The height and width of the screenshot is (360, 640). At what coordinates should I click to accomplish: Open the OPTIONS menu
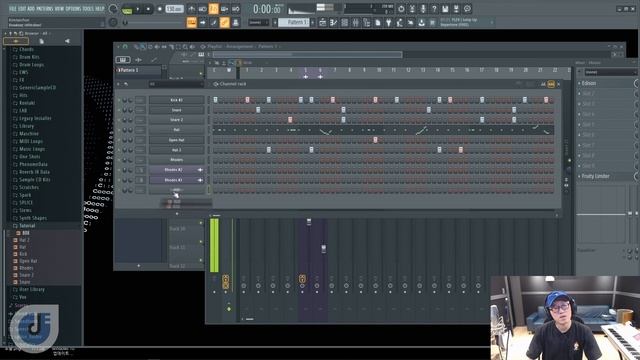pos(73,8)
